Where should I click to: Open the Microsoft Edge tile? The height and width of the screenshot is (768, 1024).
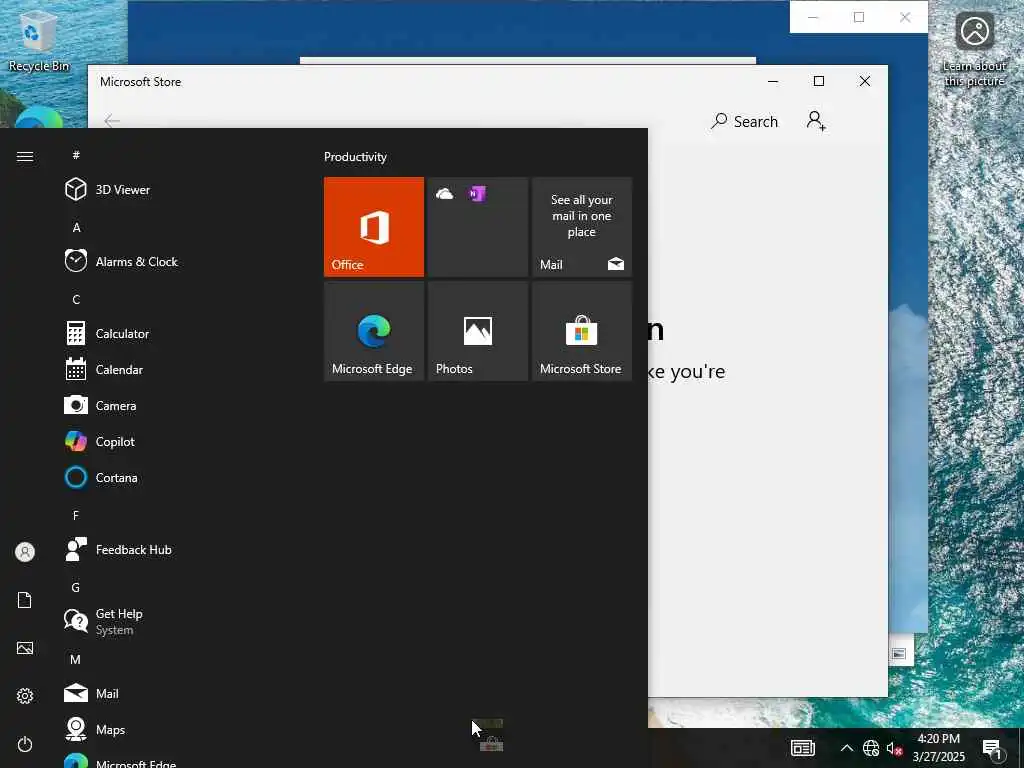(374, 331)
